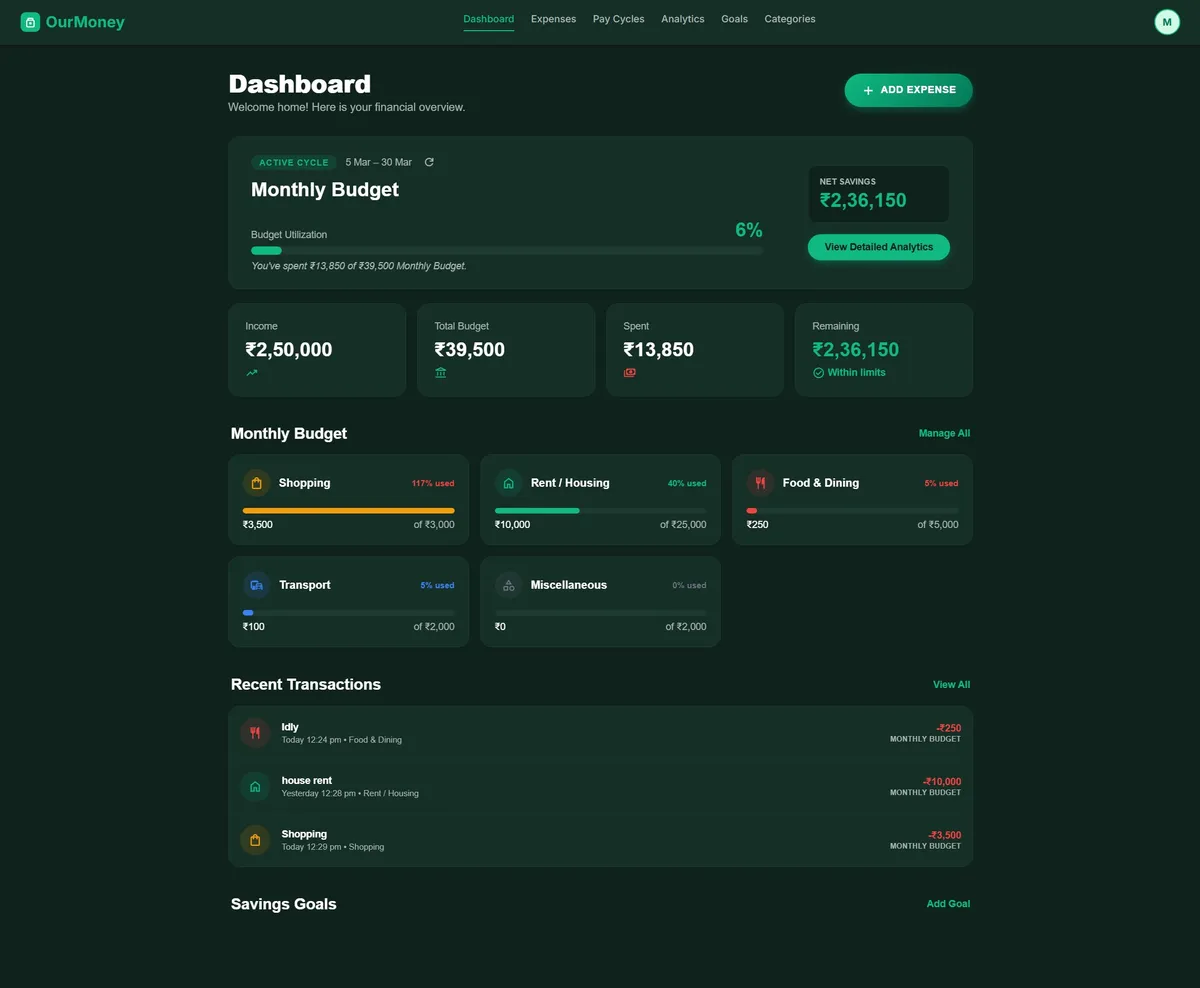Viewport: 1200px width, 988px height.
Task: Click the Income trend arrow icon
Action: 252,372
